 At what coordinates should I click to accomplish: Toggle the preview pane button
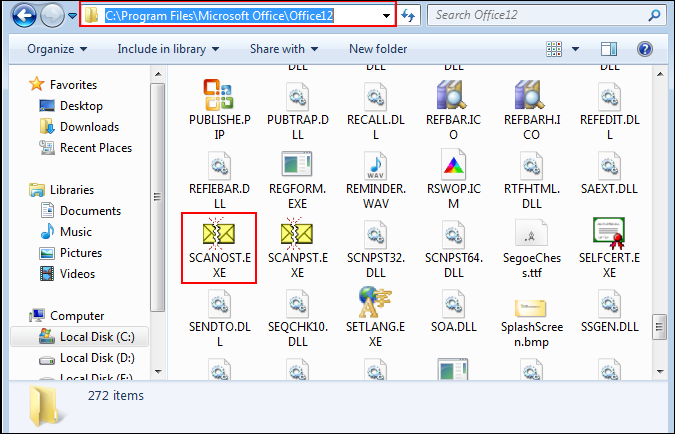609,49
